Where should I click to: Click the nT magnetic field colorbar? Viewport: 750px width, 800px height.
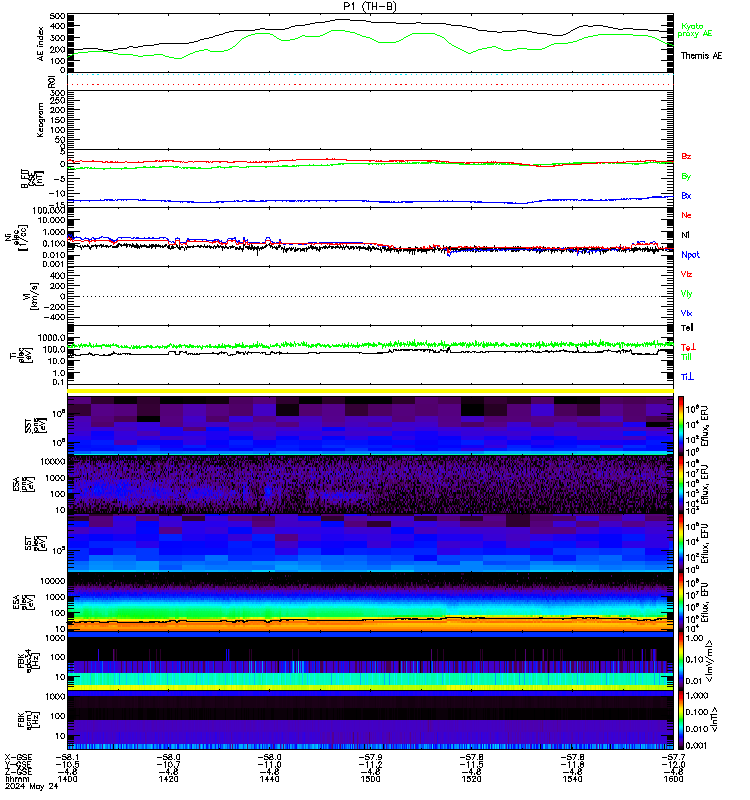coord(681,720)
